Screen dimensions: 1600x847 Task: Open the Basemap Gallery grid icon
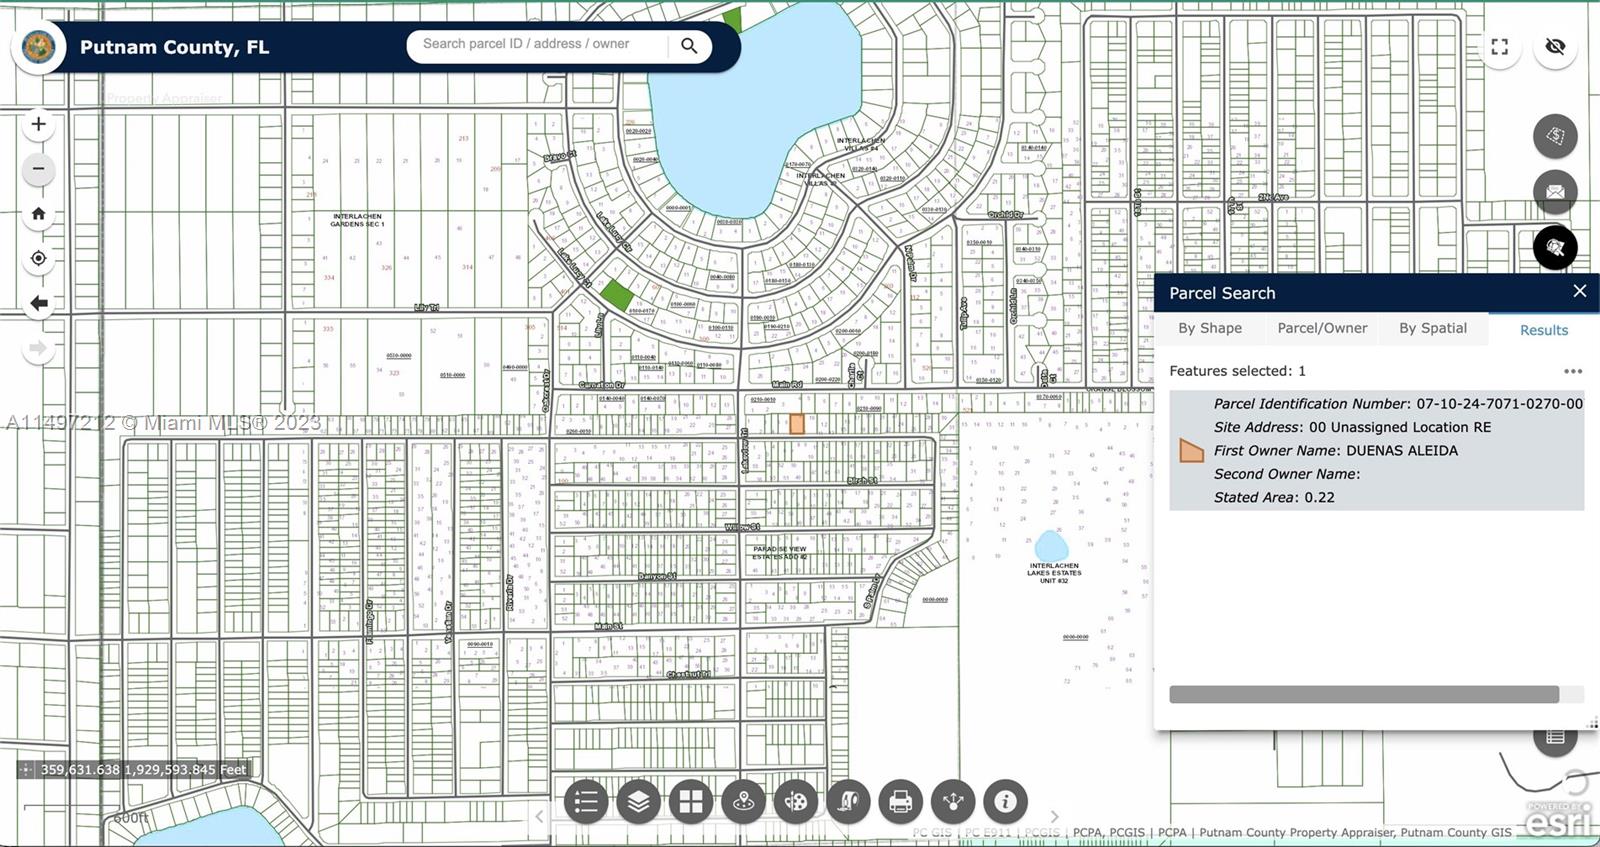click(x=691, y=801)
